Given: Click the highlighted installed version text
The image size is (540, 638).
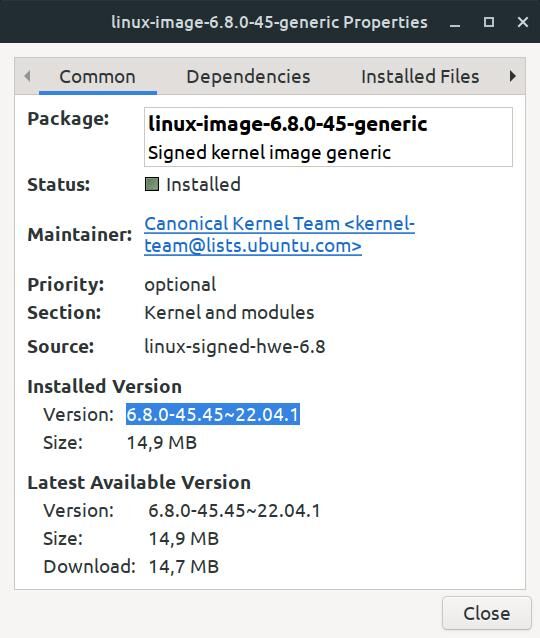Looking at the screenshot, I should pyautogui.click(x=213, y=414).
